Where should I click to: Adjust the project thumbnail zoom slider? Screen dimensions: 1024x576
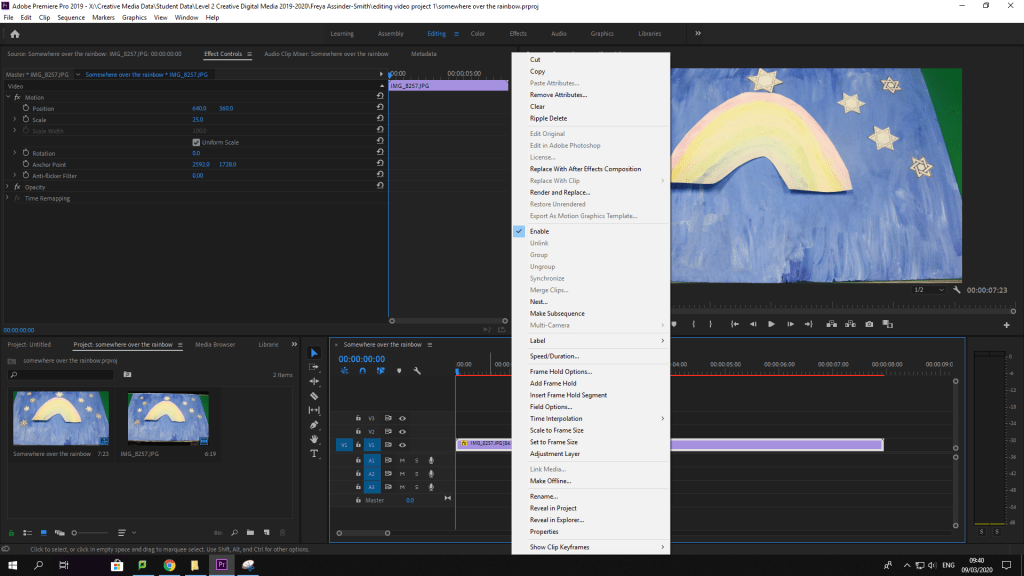click(x=76, y=532)
